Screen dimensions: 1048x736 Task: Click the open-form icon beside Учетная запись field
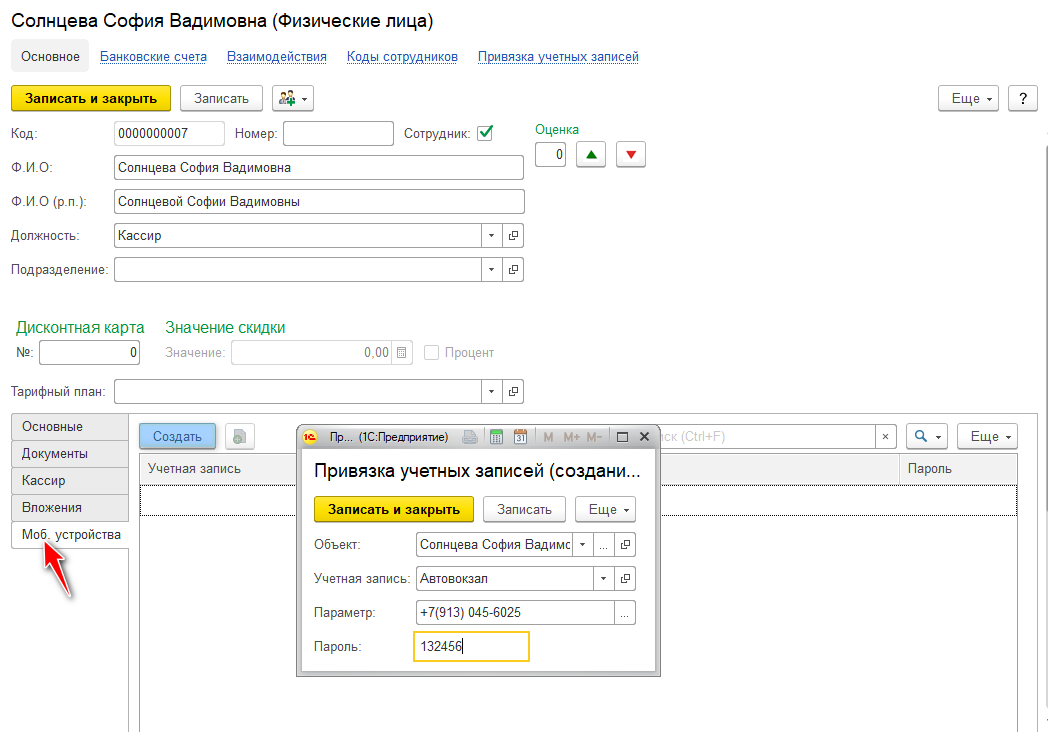click(x=626, y=578)
